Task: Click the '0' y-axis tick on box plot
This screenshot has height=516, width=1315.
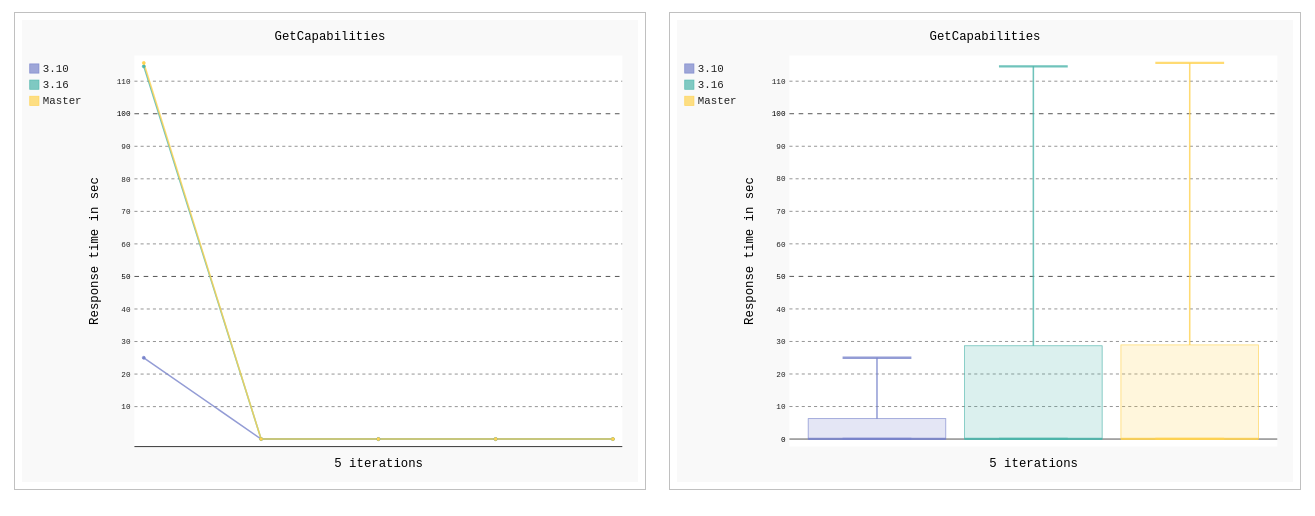Action: click(x=783, y=439)
